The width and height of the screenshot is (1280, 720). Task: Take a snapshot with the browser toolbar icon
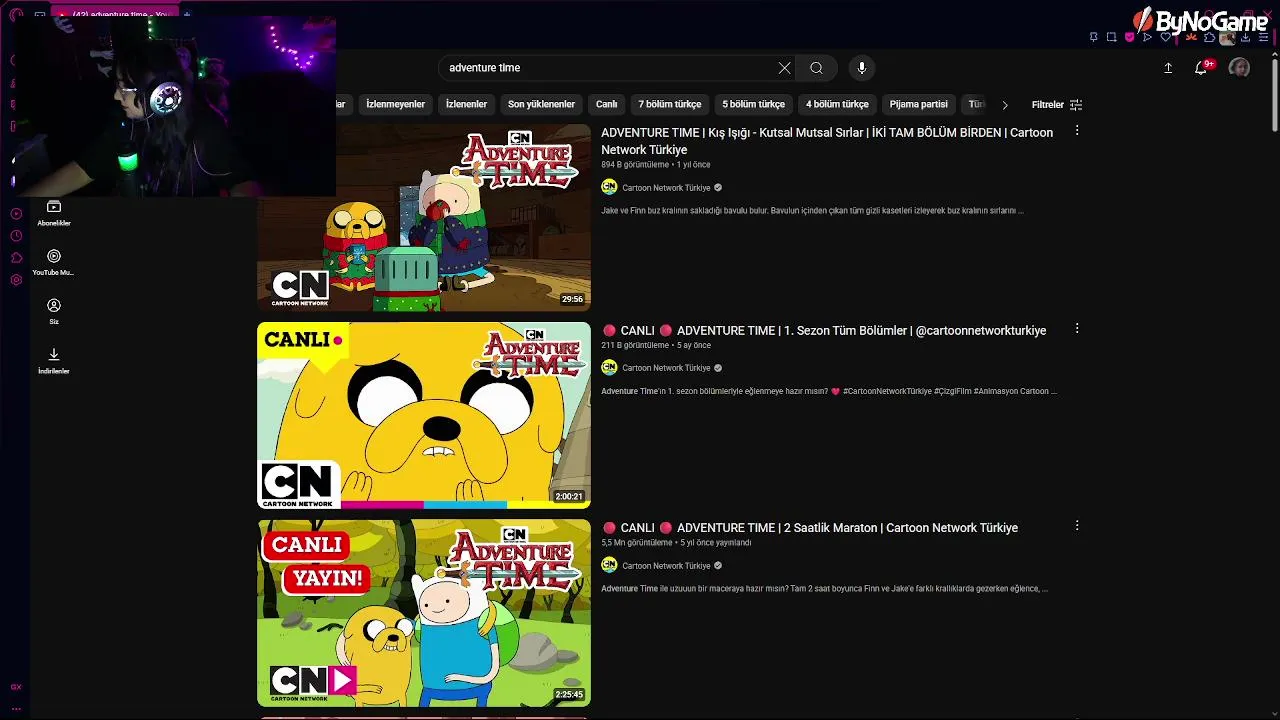[x=1111, y=37]
